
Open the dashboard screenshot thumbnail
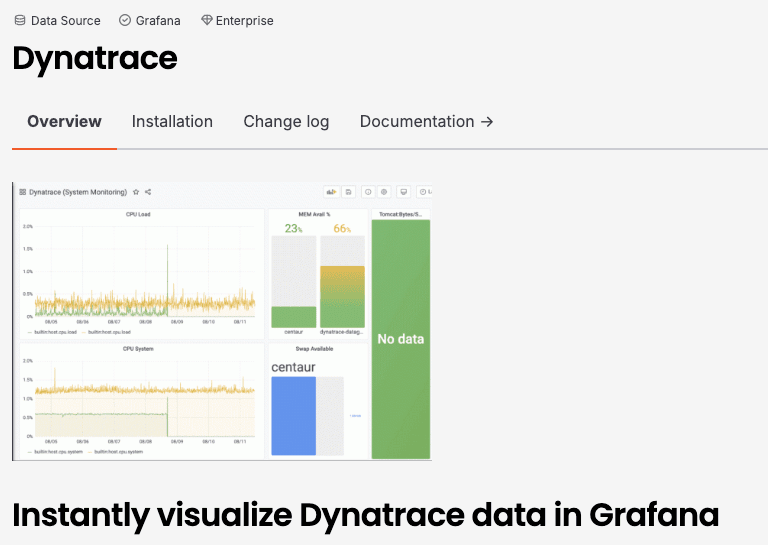point(222,321)
